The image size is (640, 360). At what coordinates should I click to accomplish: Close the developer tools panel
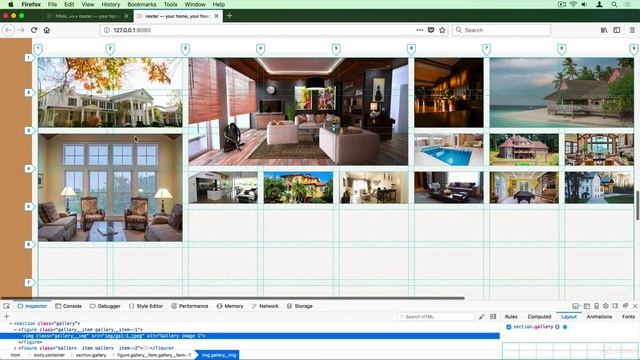pyautogui.click(x=635, y=306)
